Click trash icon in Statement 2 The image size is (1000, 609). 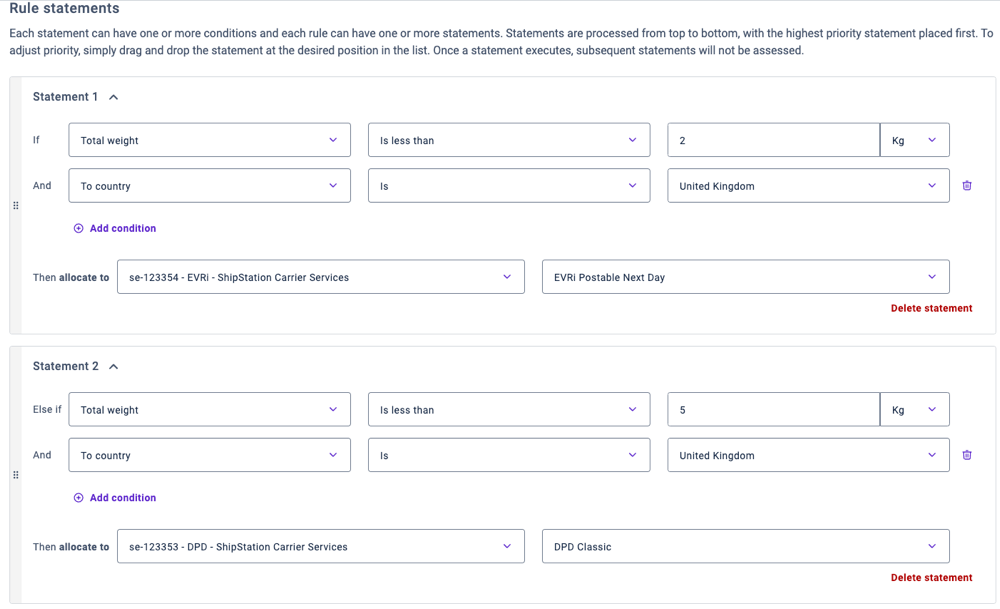[x=967, y=455]
